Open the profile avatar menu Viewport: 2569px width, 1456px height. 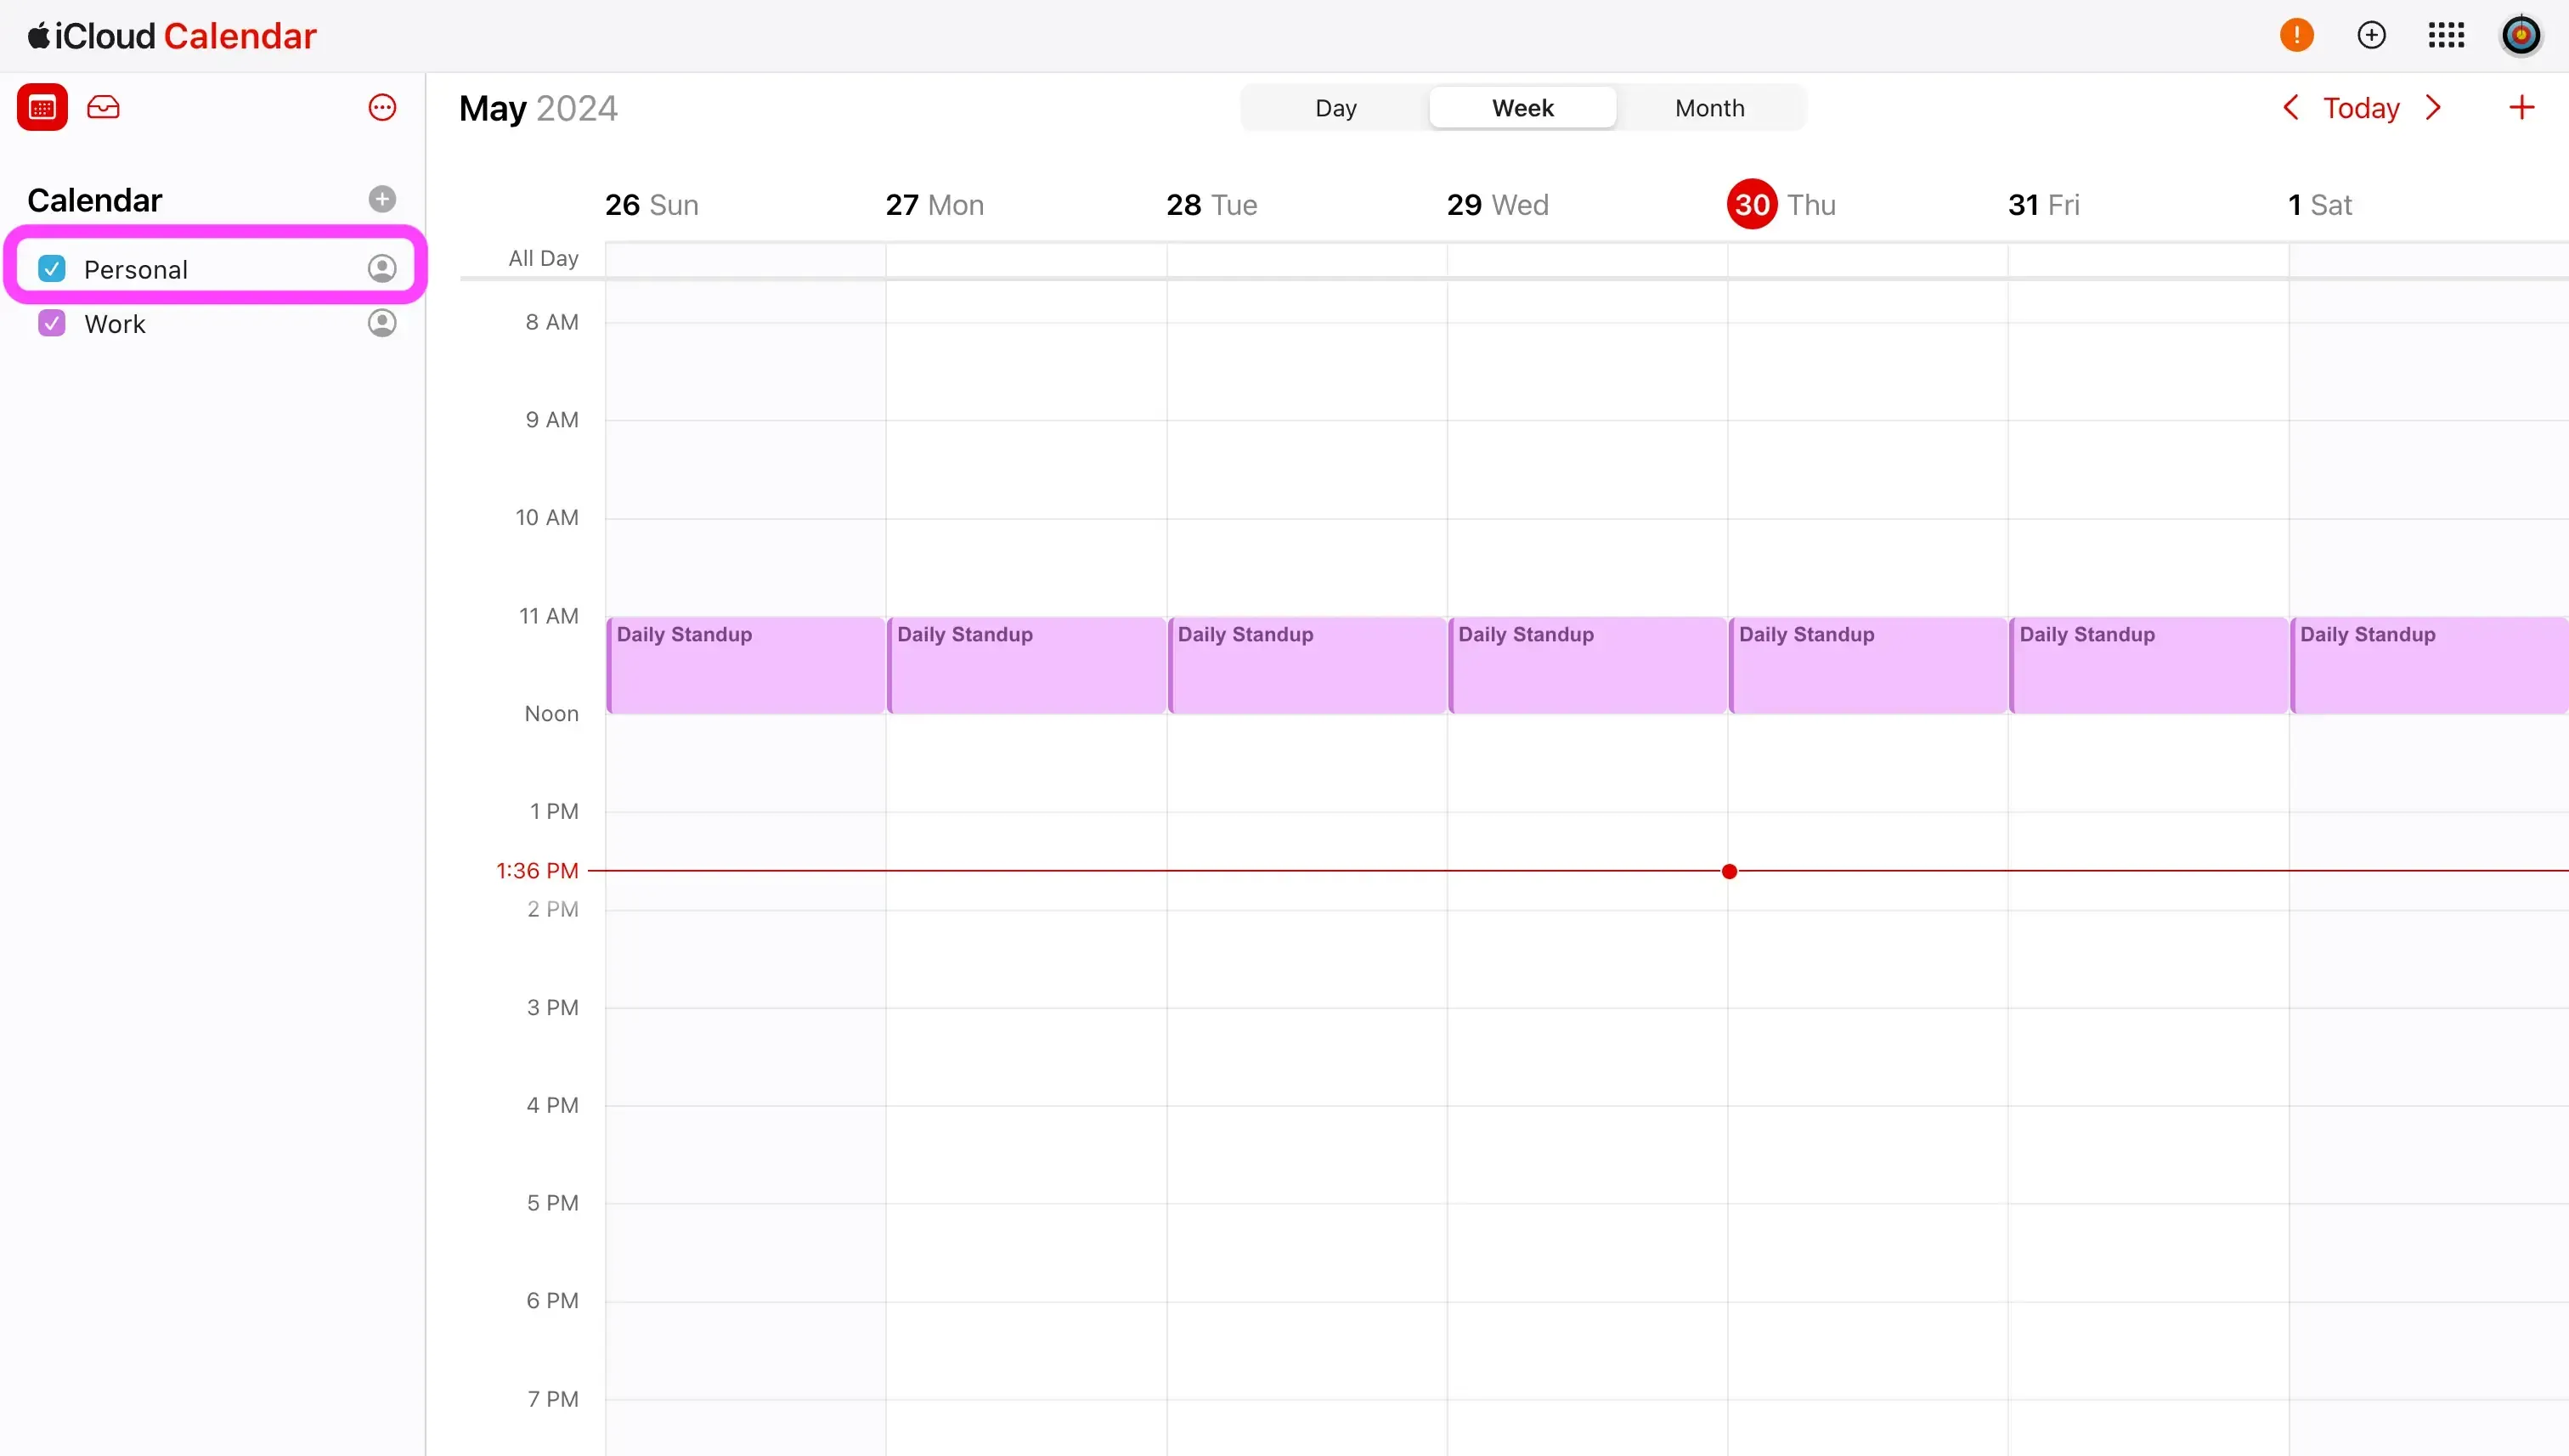(2522, 34)
